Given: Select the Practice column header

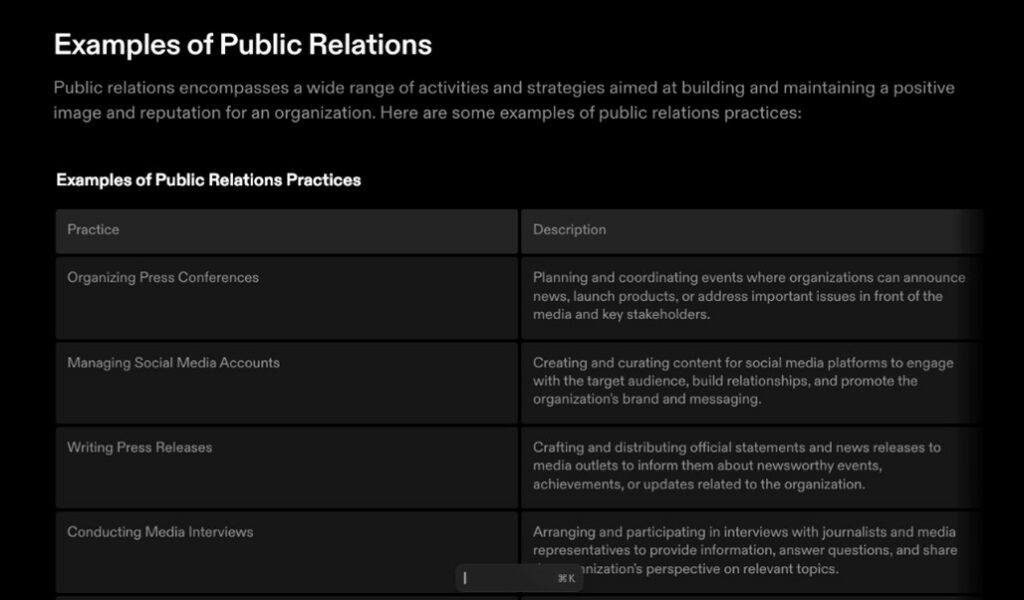Looking at the screenshot, I should [93, 230].
